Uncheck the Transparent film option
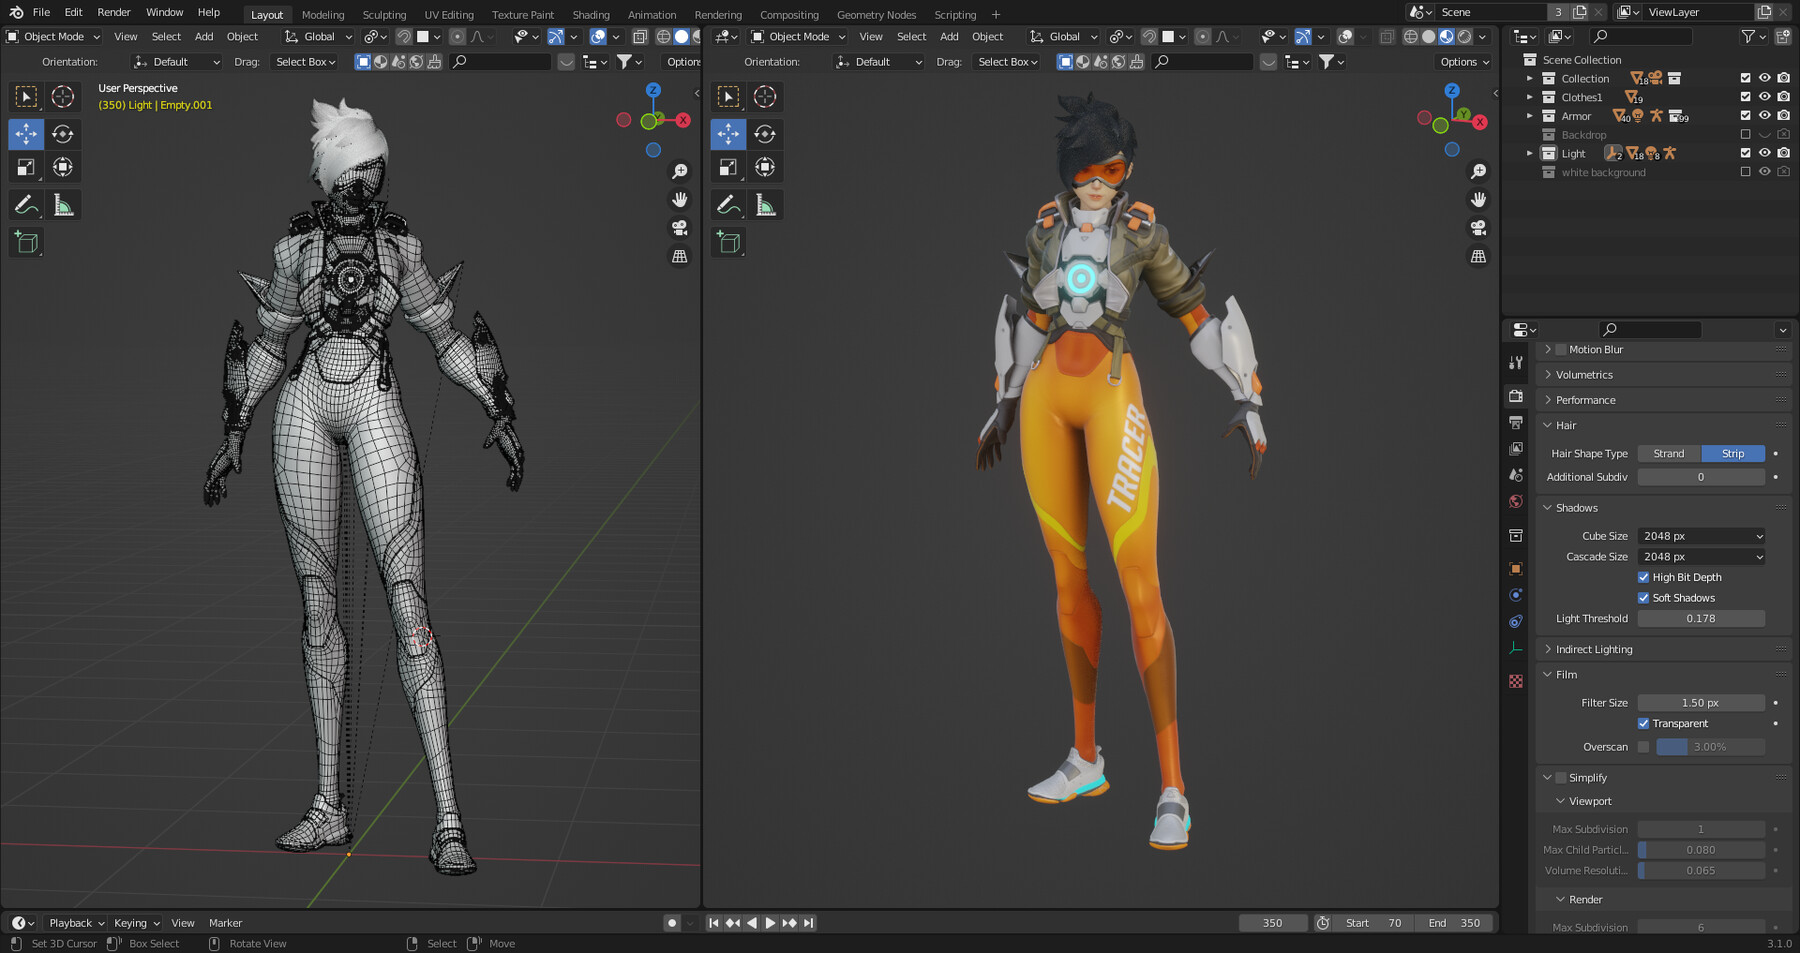The image size is (1800, 953). 1643,723
